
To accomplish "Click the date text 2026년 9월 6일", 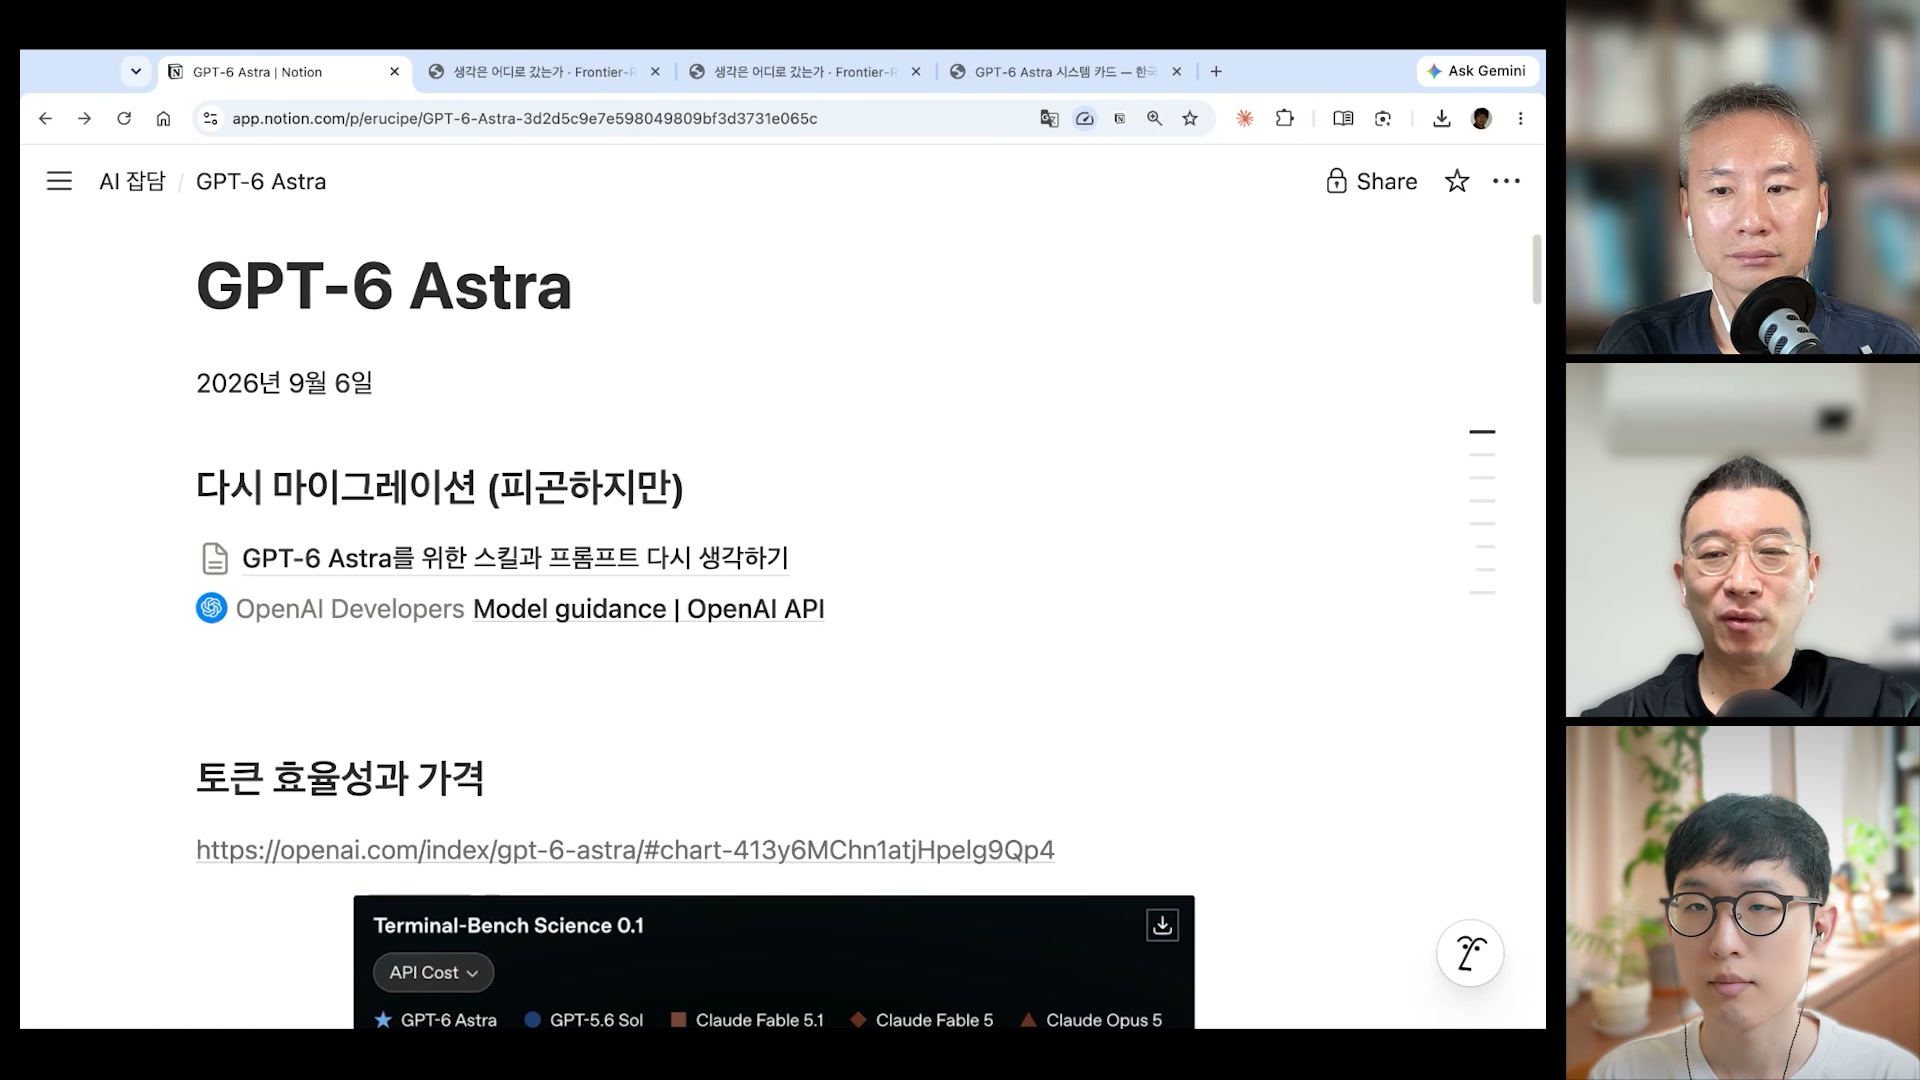I will pos(284,383).
